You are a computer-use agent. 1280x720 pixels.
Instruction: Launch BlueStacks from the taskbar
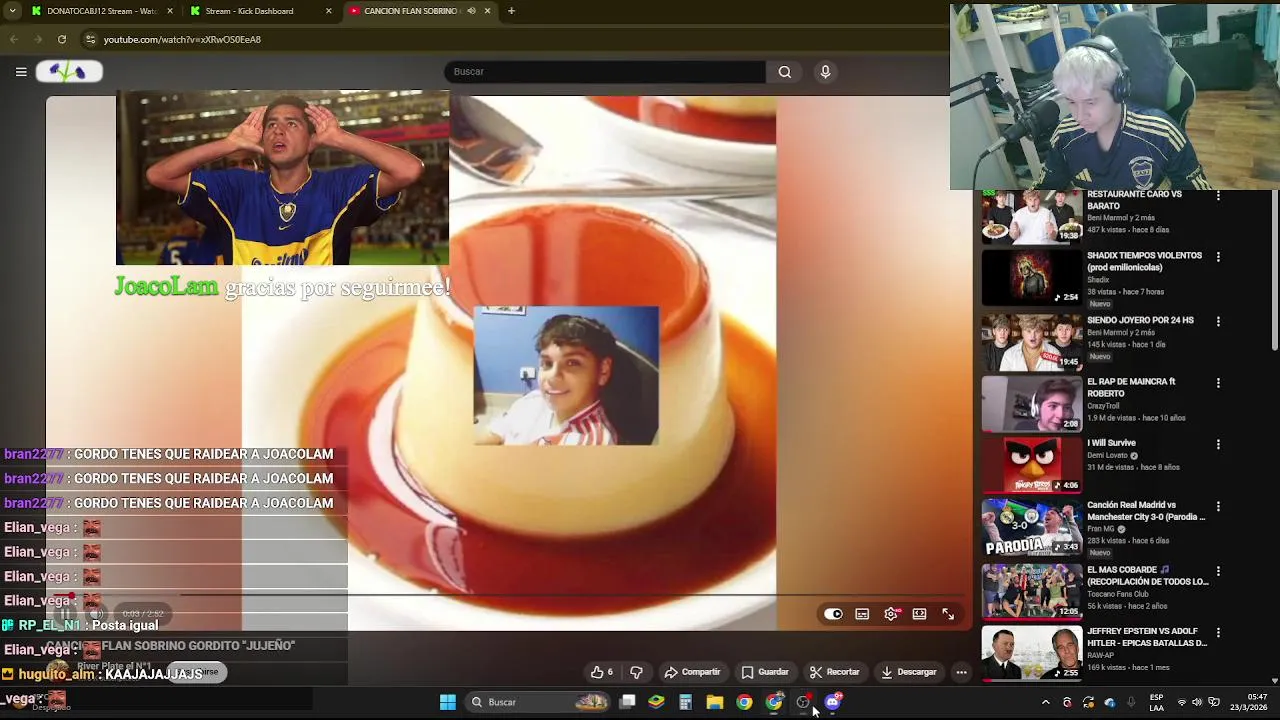(656, 702)
